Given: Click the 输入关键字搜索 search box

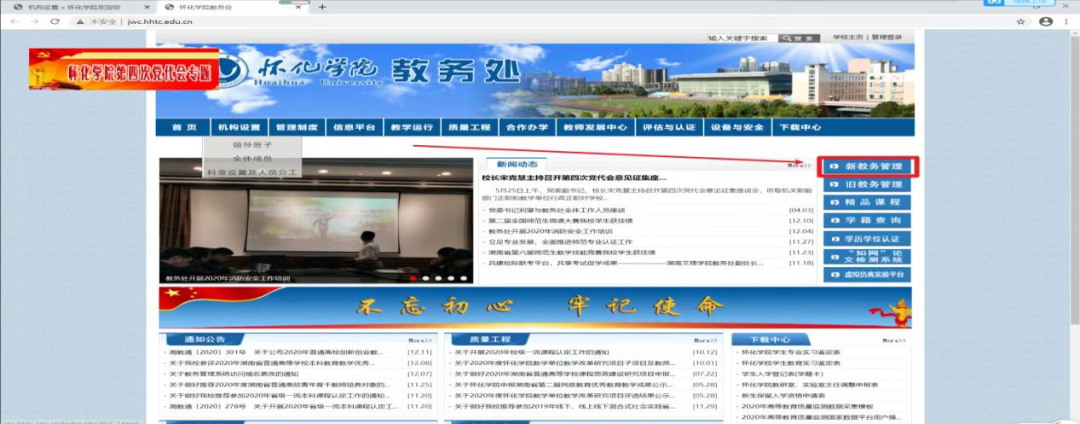Looking at the screenshot, I should click(742, 38).
